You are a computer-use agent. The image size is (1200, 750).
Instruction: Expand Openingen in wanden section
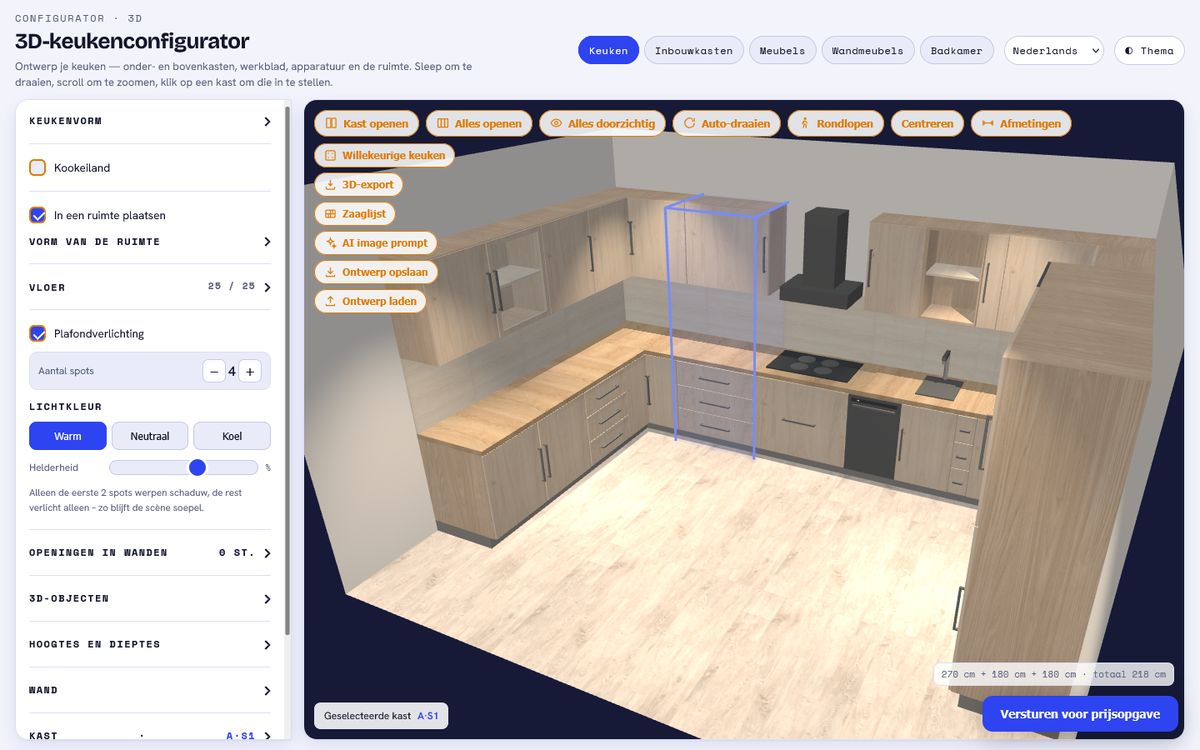point(150,552)
